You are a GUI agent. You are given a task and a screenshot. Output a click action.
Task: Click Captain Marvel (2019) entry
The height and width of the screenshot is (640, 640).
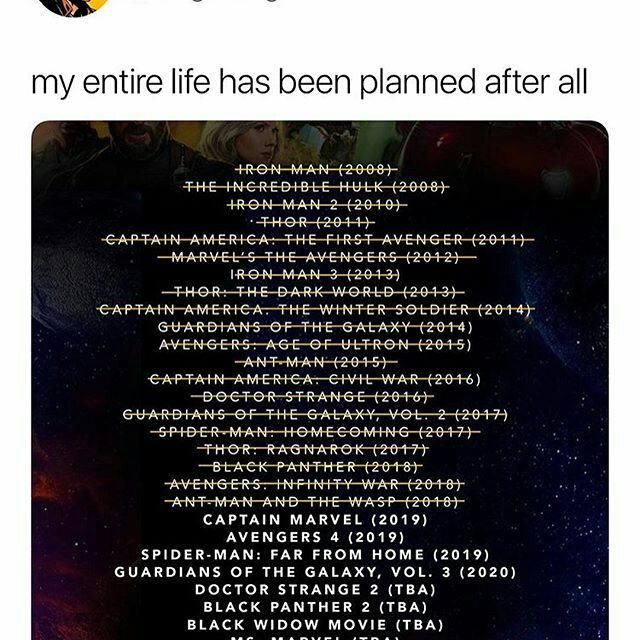(315, 520)
